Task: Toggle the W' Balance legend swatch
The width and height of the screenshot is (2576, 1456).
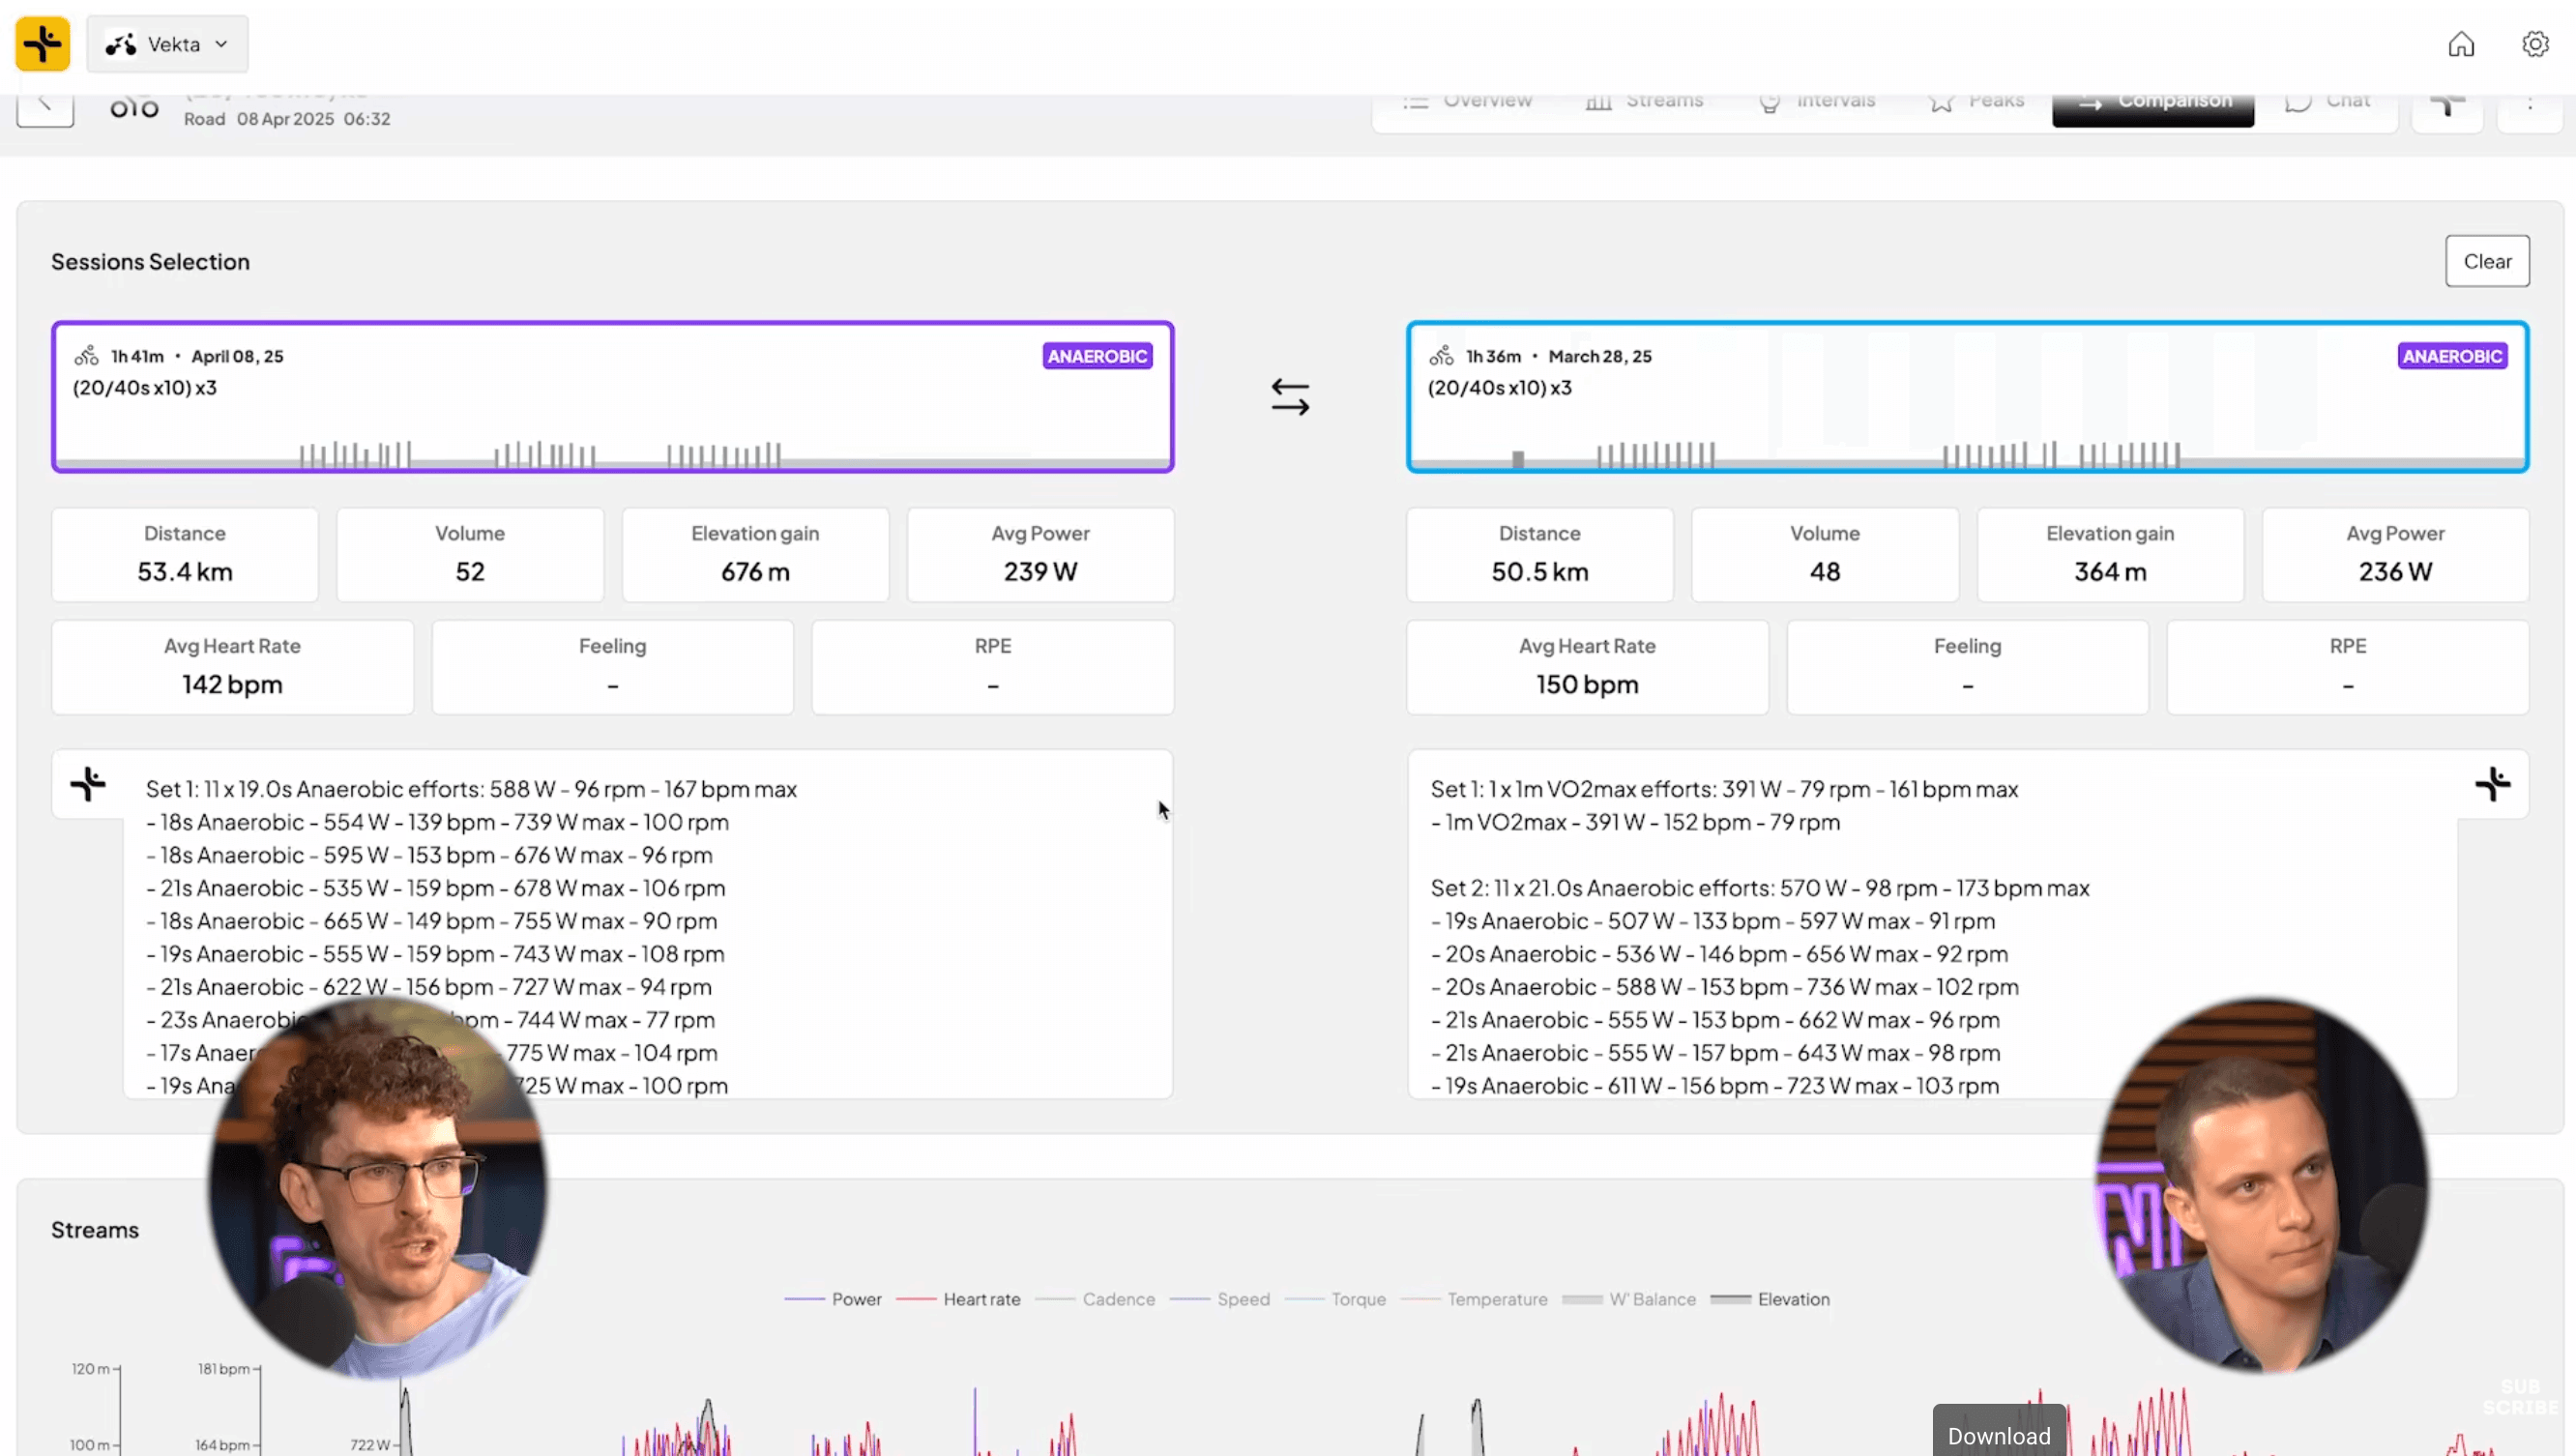Action: [1582, 1299]
